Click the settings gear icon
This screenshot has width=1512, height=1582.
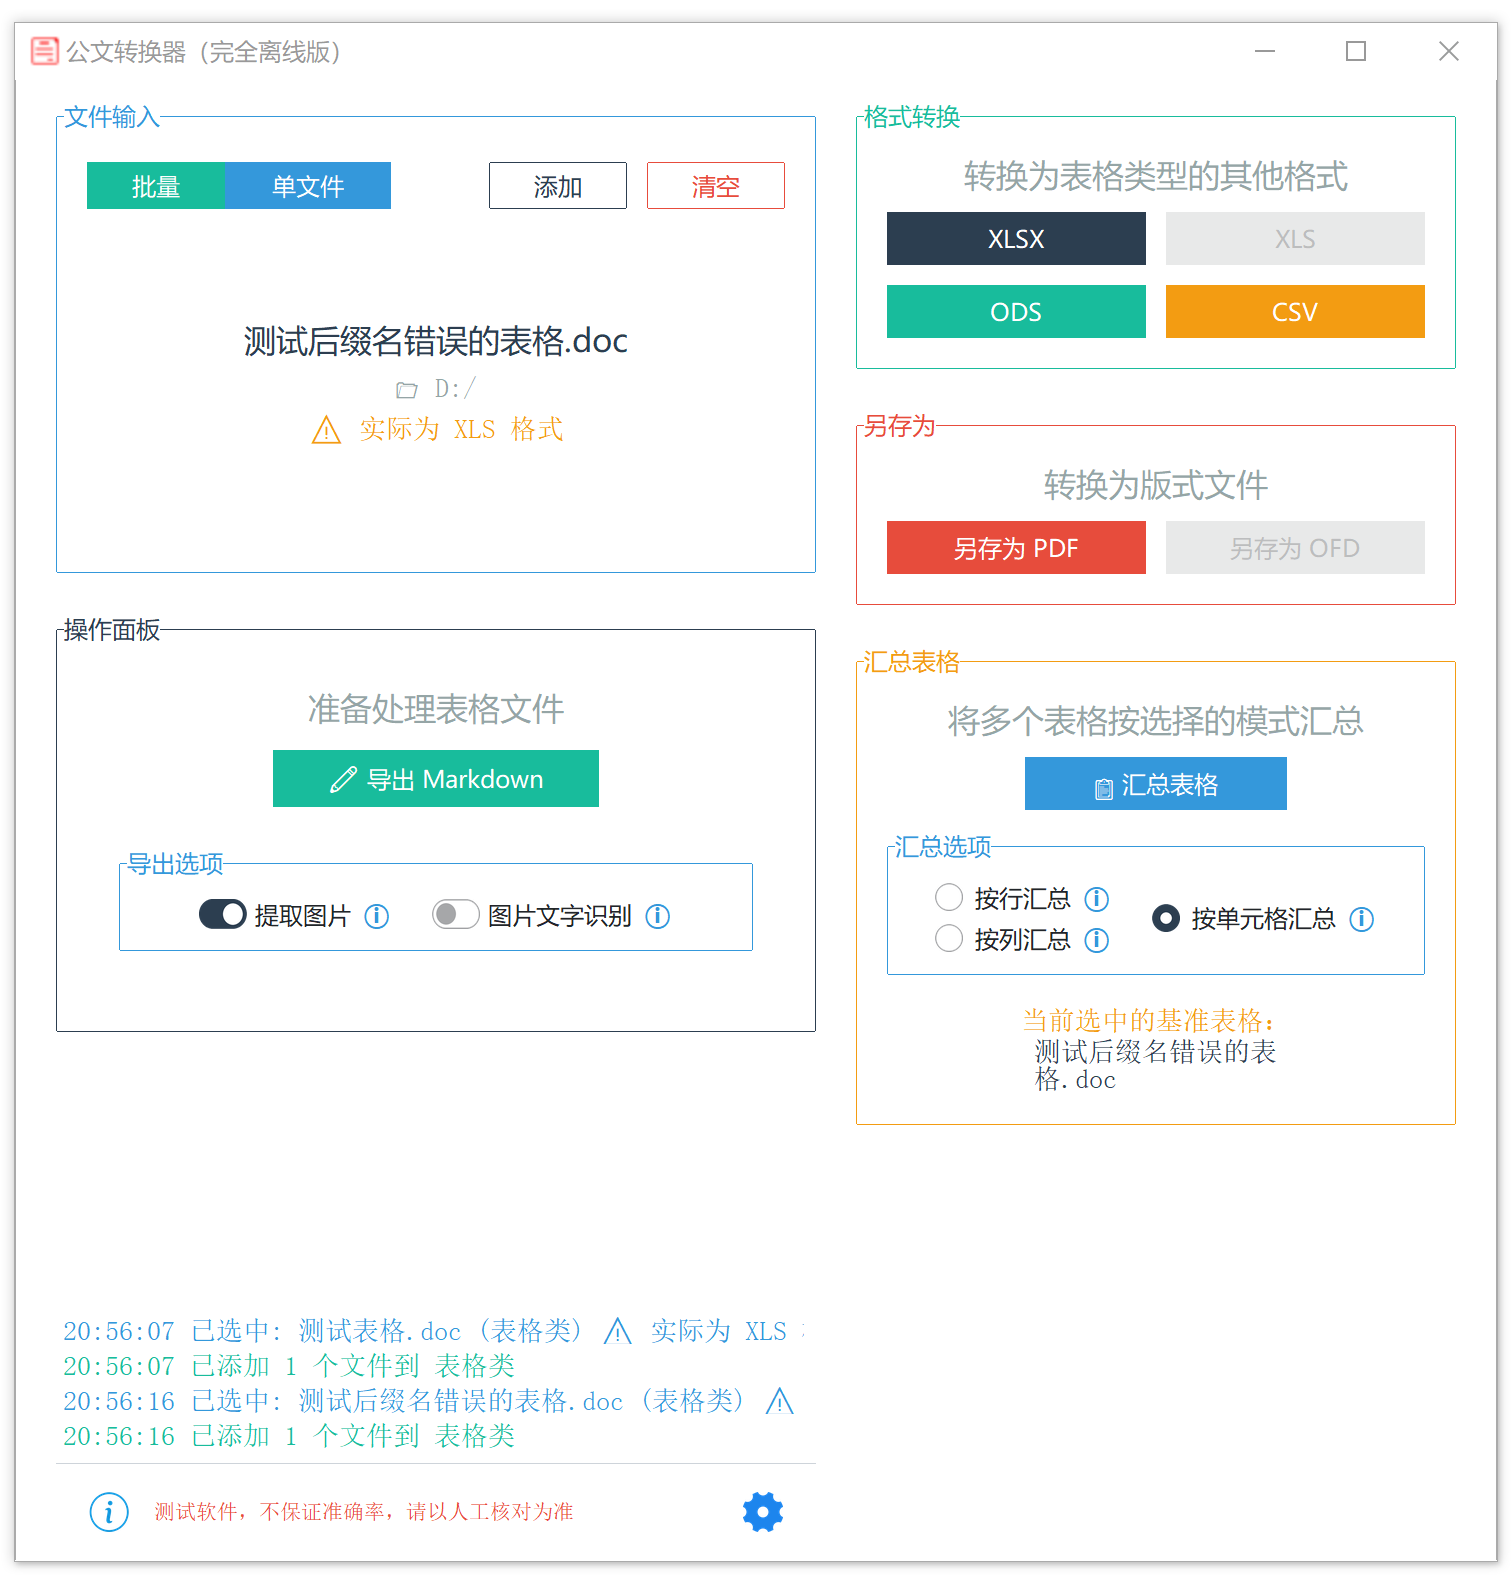tap(762, 1511)
